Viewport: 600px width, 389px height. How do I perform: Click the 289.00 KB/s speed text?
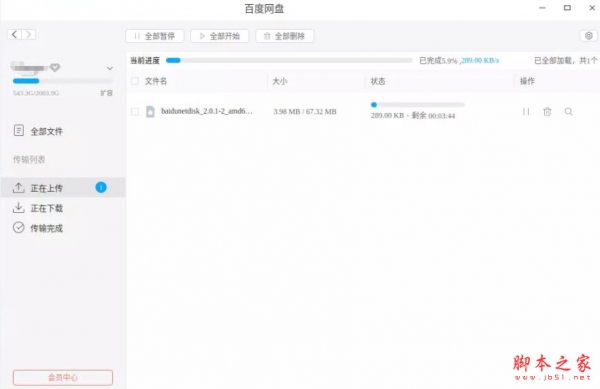point(480,60)
